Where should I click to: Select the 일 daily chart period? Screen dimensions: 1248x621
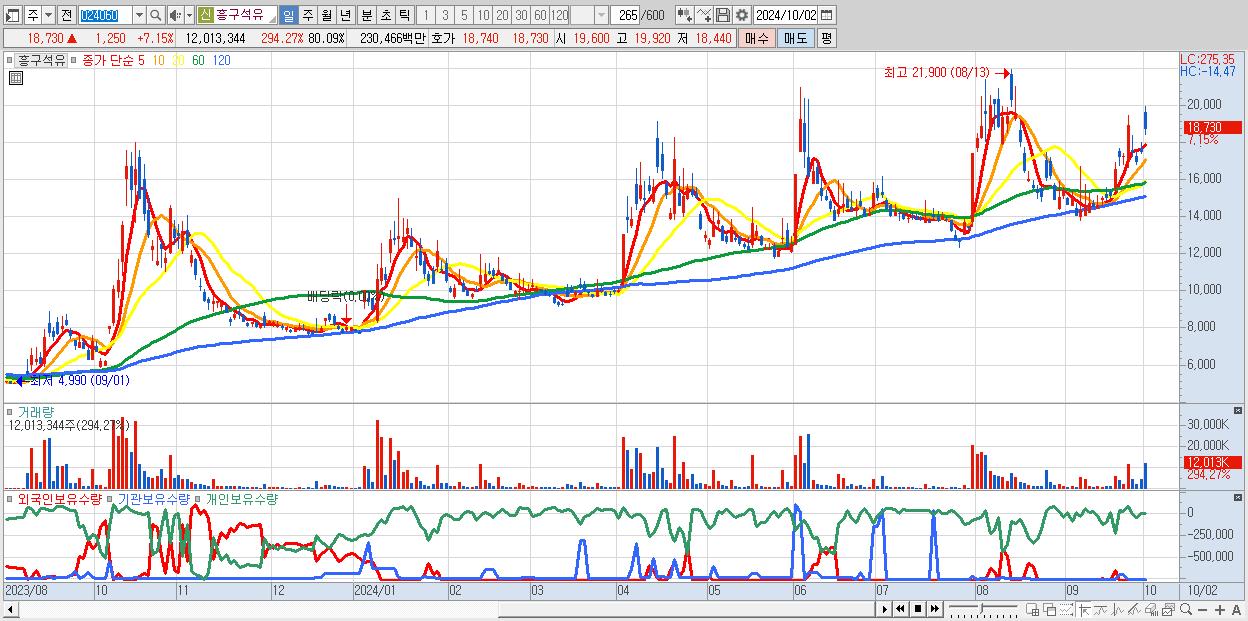coord(289,15)
